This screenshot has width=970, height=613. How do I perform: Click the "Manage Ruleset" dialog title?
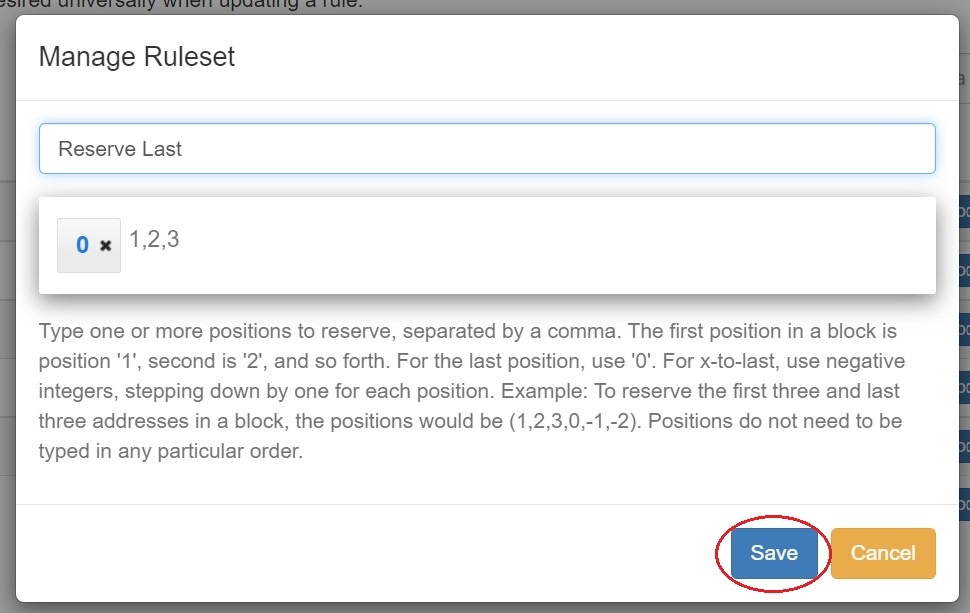tap(137, 57)
